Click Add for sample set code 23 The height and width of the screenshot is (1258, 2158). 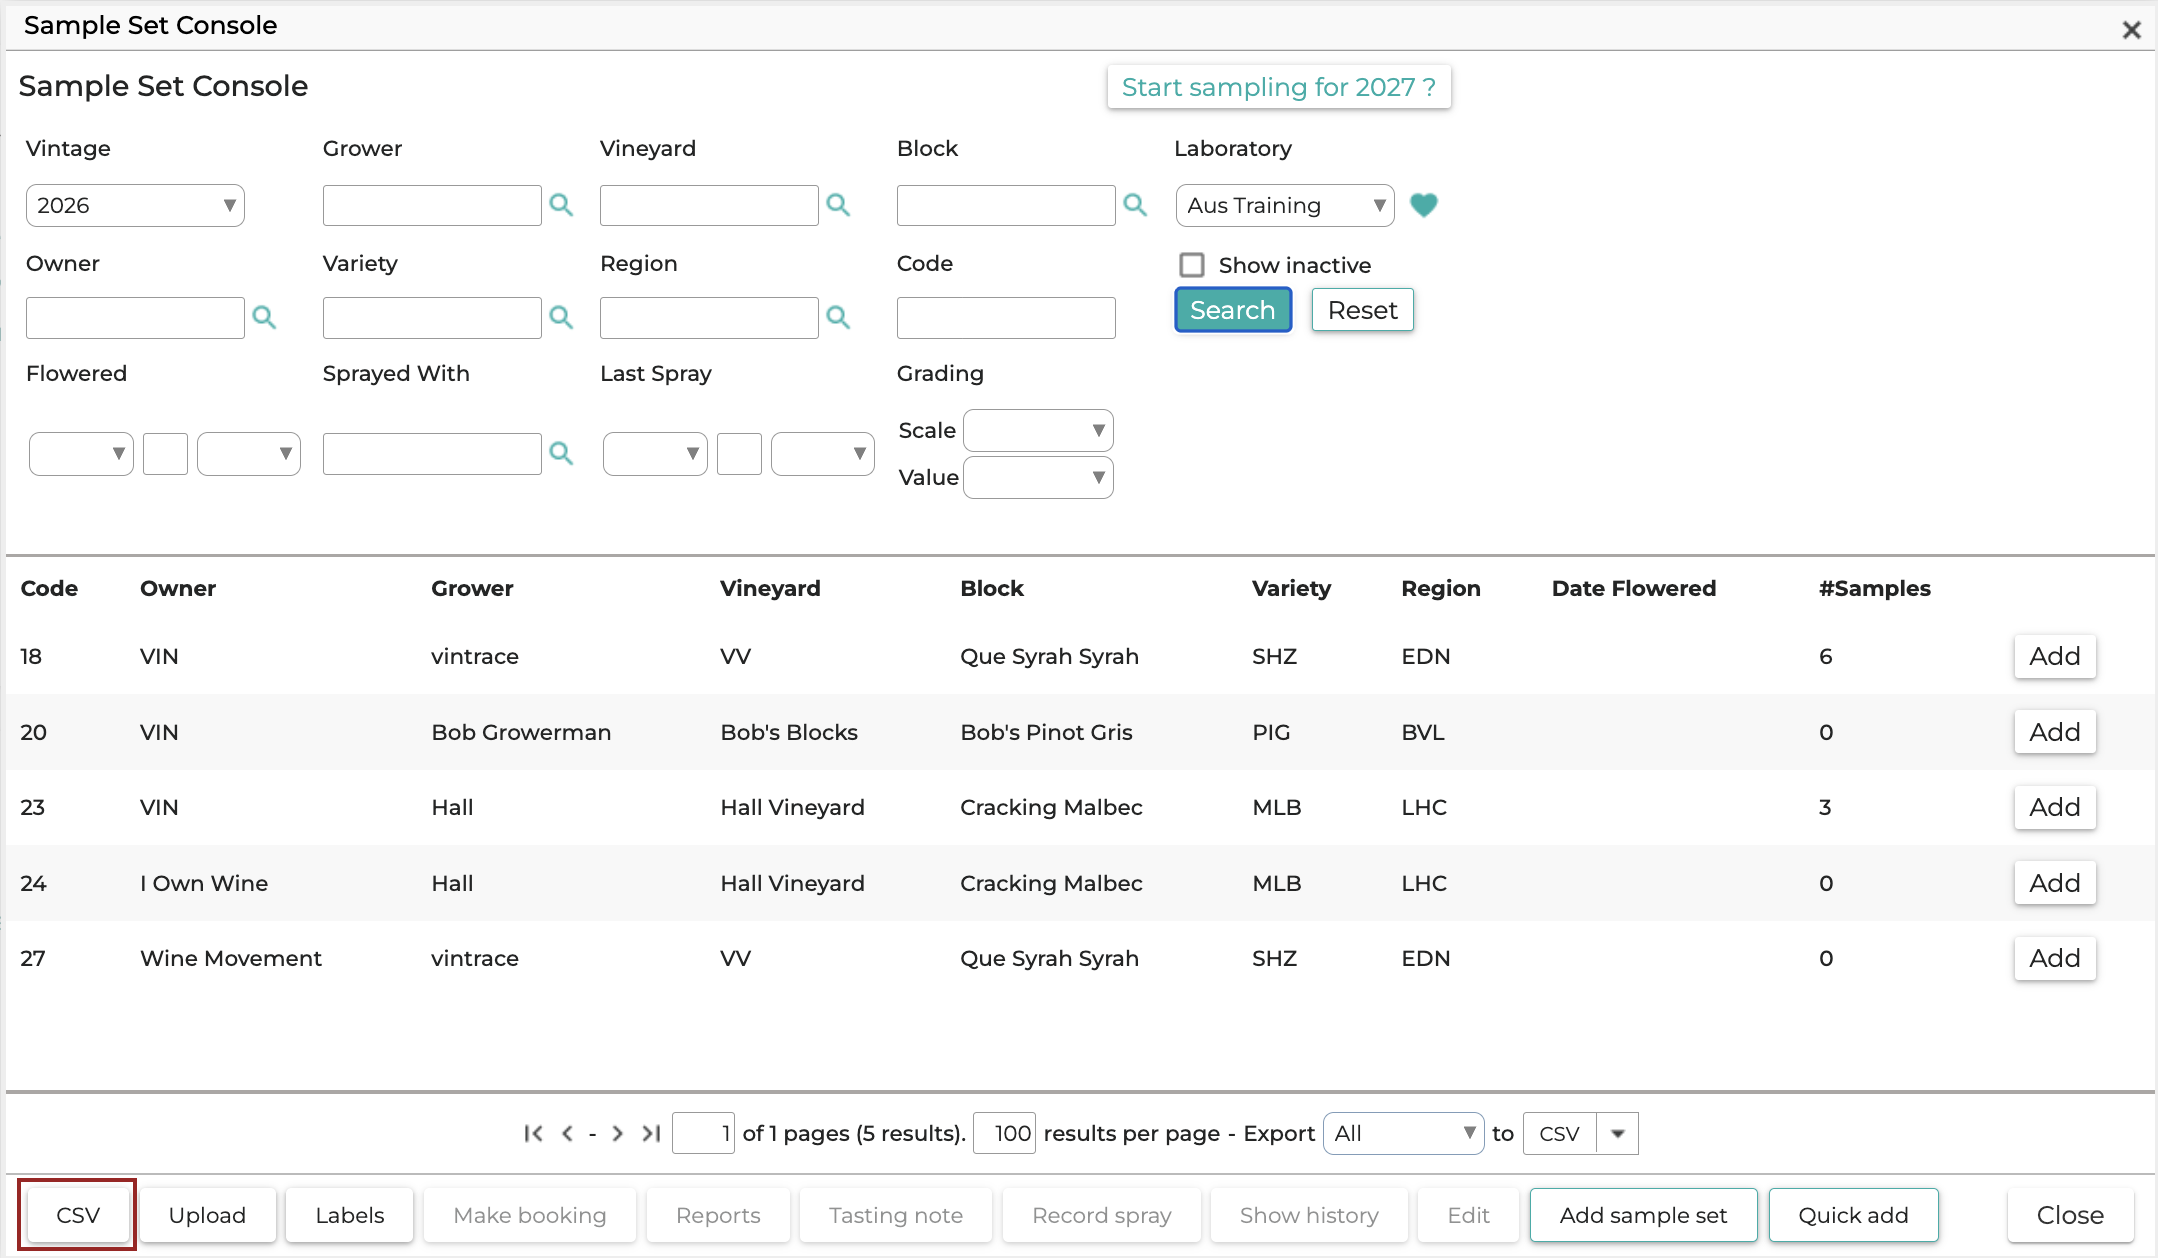click(x=2055, y=807)
